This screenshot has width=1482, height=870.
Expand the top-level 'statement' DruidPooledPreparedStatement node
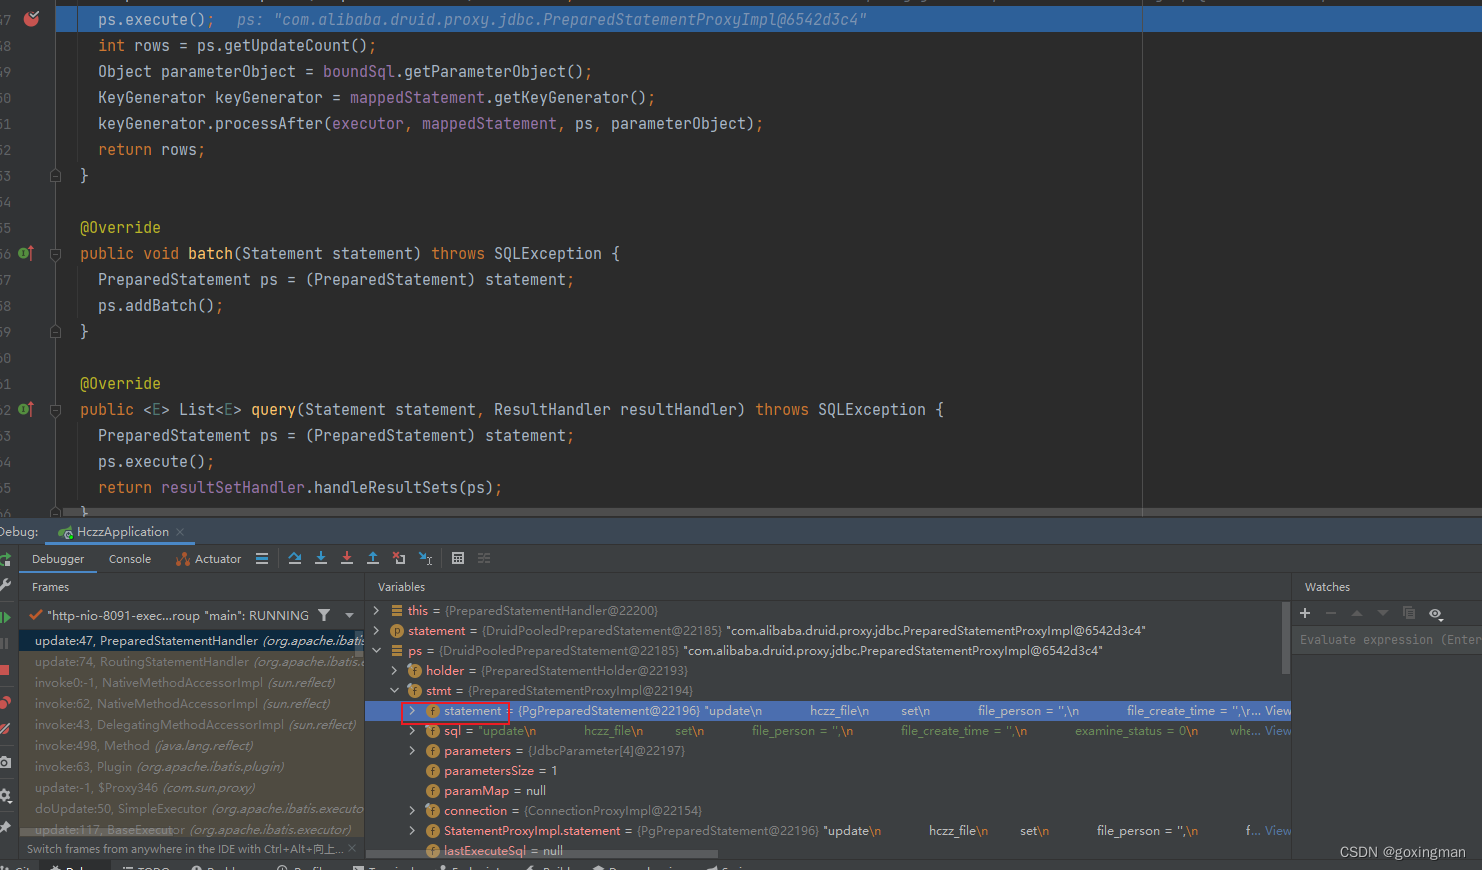coord(377,630)
